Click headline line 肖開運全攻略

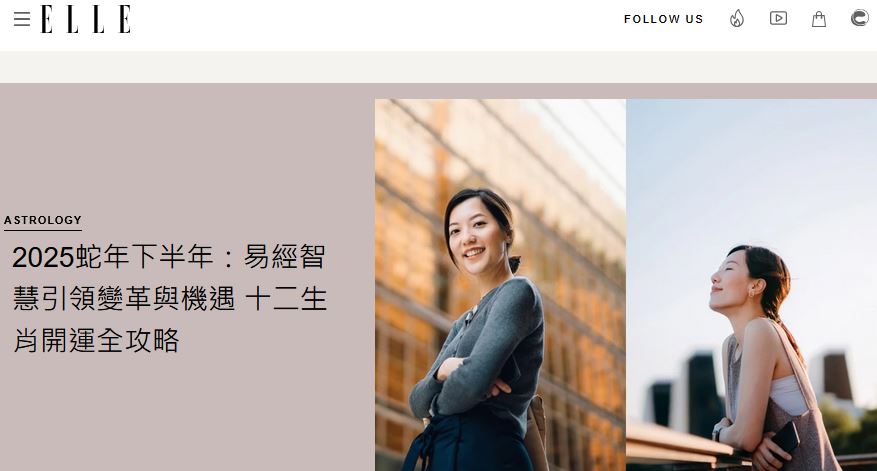[x=96, y=340]
